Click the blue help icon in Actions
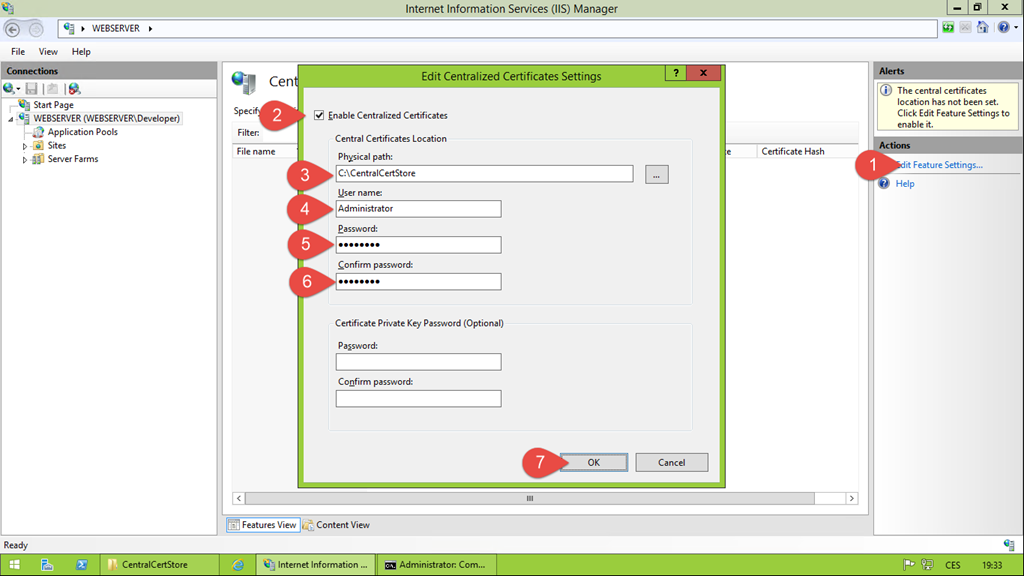Screen dimensions: 1024x576 click(x=884, y=184)
